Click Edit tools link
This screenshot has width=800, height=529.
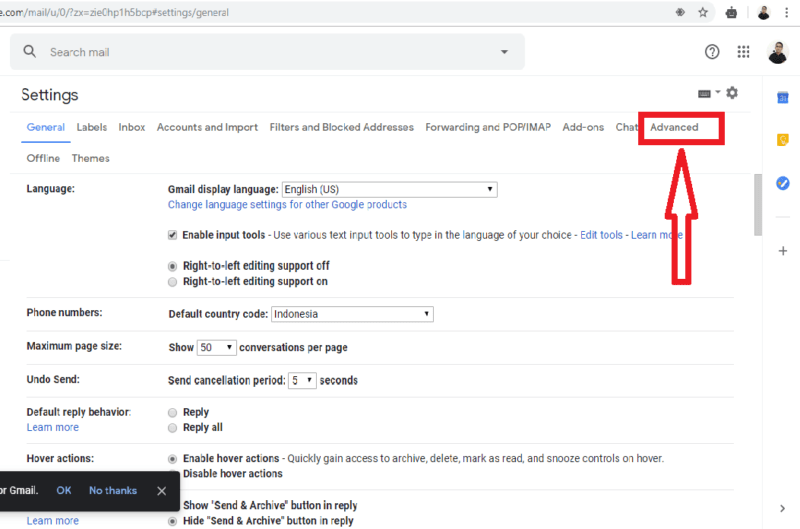601,235
